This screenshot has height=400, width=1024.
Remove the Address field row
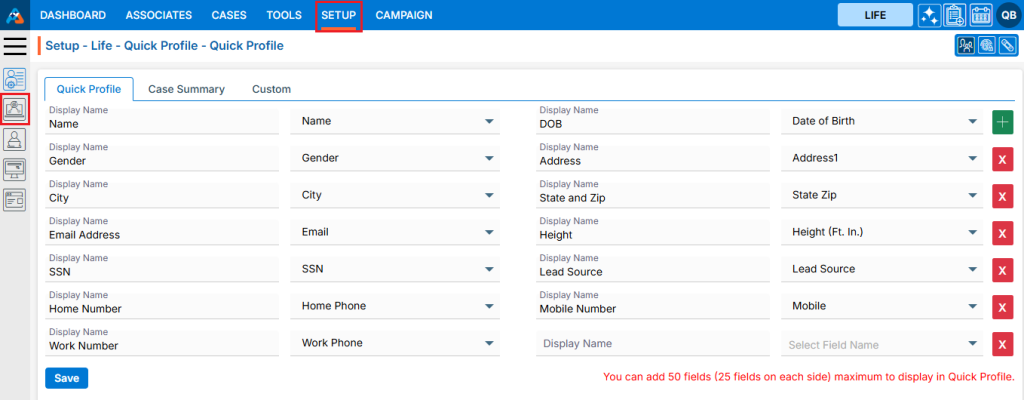pyautogui.click(x=1003, y=159)
